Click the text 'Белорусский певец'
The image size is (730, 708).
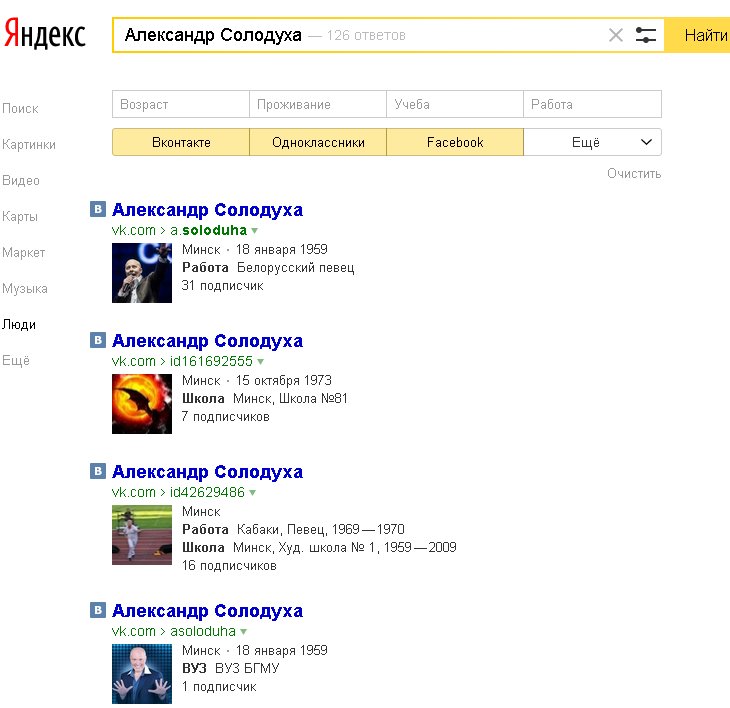pyautogui.click(x=296, y=268)
